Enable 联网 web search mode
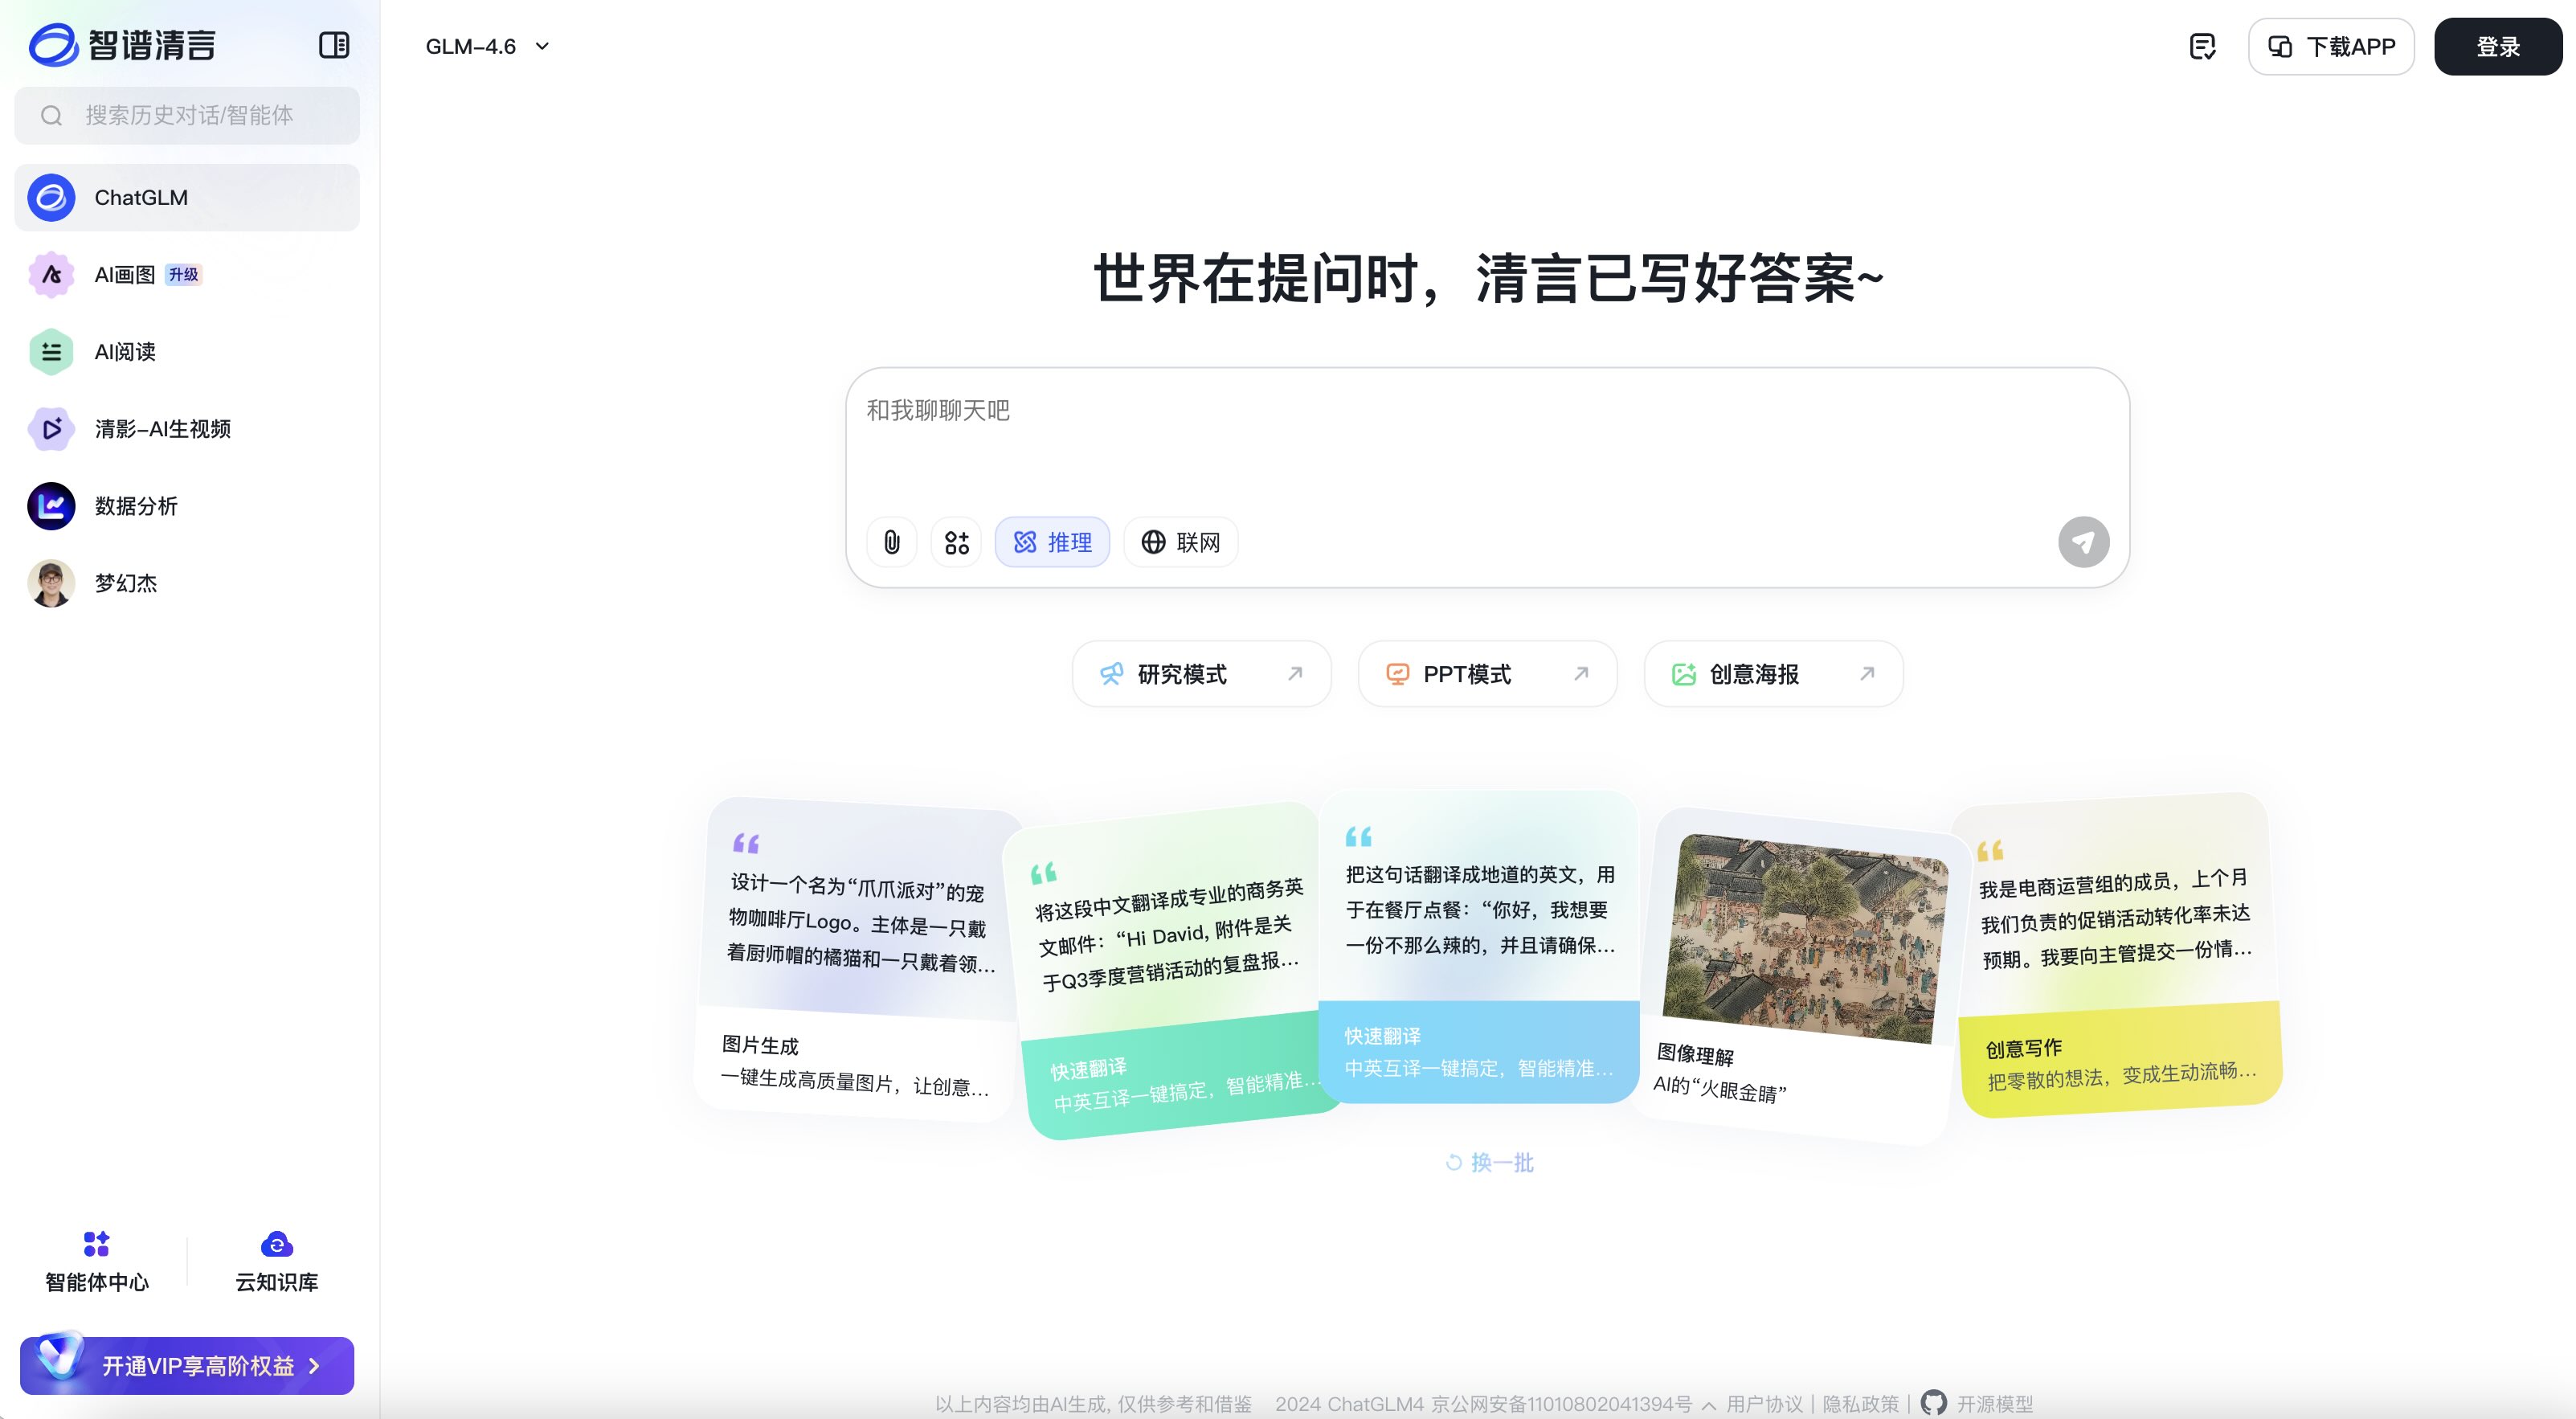2576x1419 pixels. pyautogui.click(x=1180, y=541)
